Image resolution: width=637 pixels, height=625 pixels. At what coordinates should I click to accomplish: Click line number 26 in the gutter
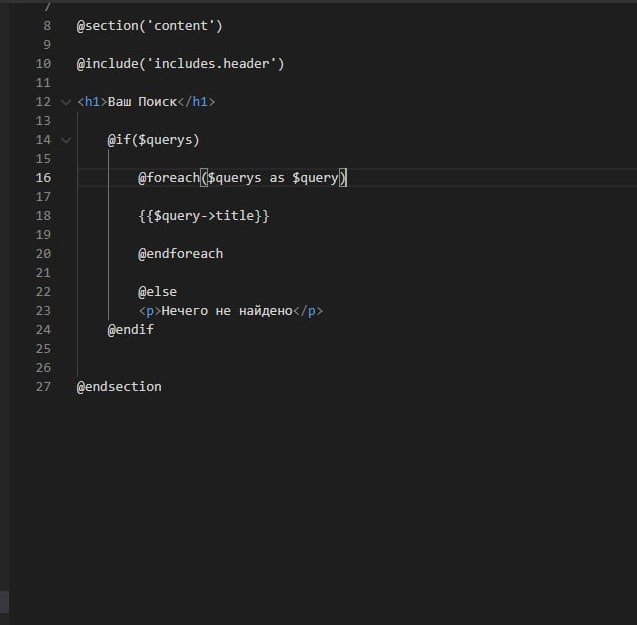[43, 368]
